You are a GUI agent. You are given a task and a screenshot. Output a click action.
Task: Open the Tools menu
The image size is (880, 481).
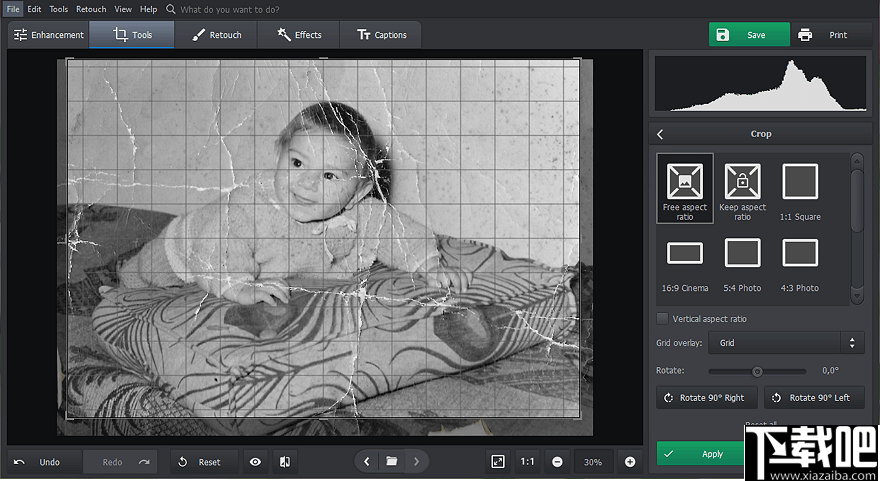pyautogui.click(x=58, y=10)
